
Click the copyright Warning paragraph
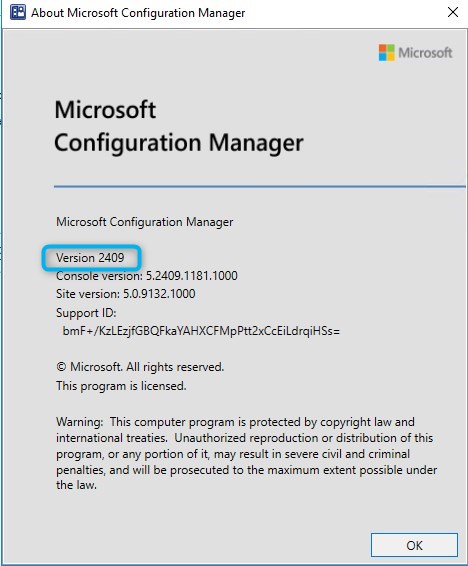click(x=246, y=453)
